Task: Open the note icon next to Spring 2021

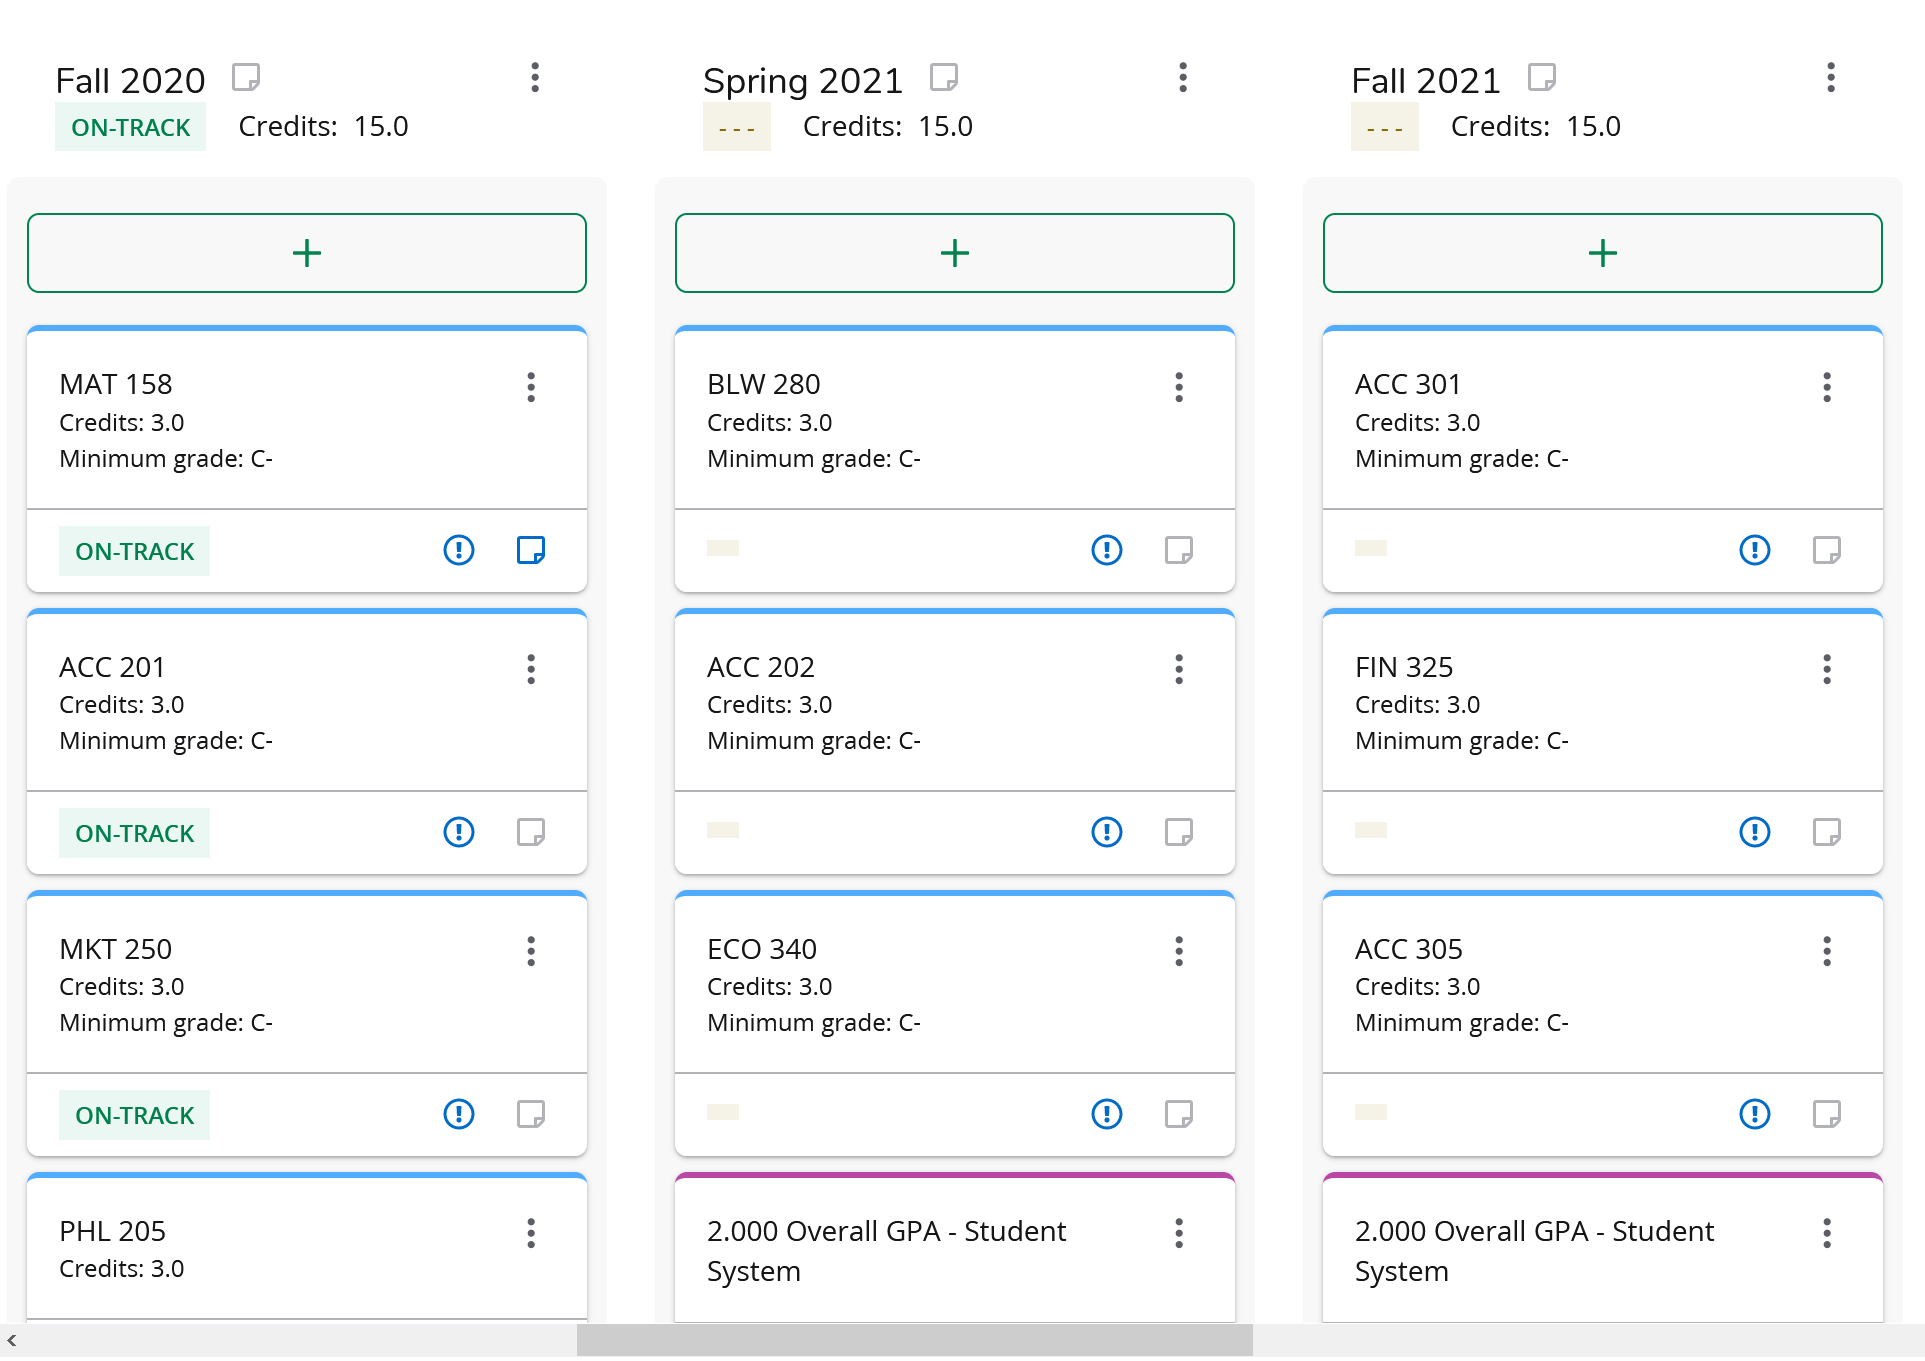Action: pos(943,77)
